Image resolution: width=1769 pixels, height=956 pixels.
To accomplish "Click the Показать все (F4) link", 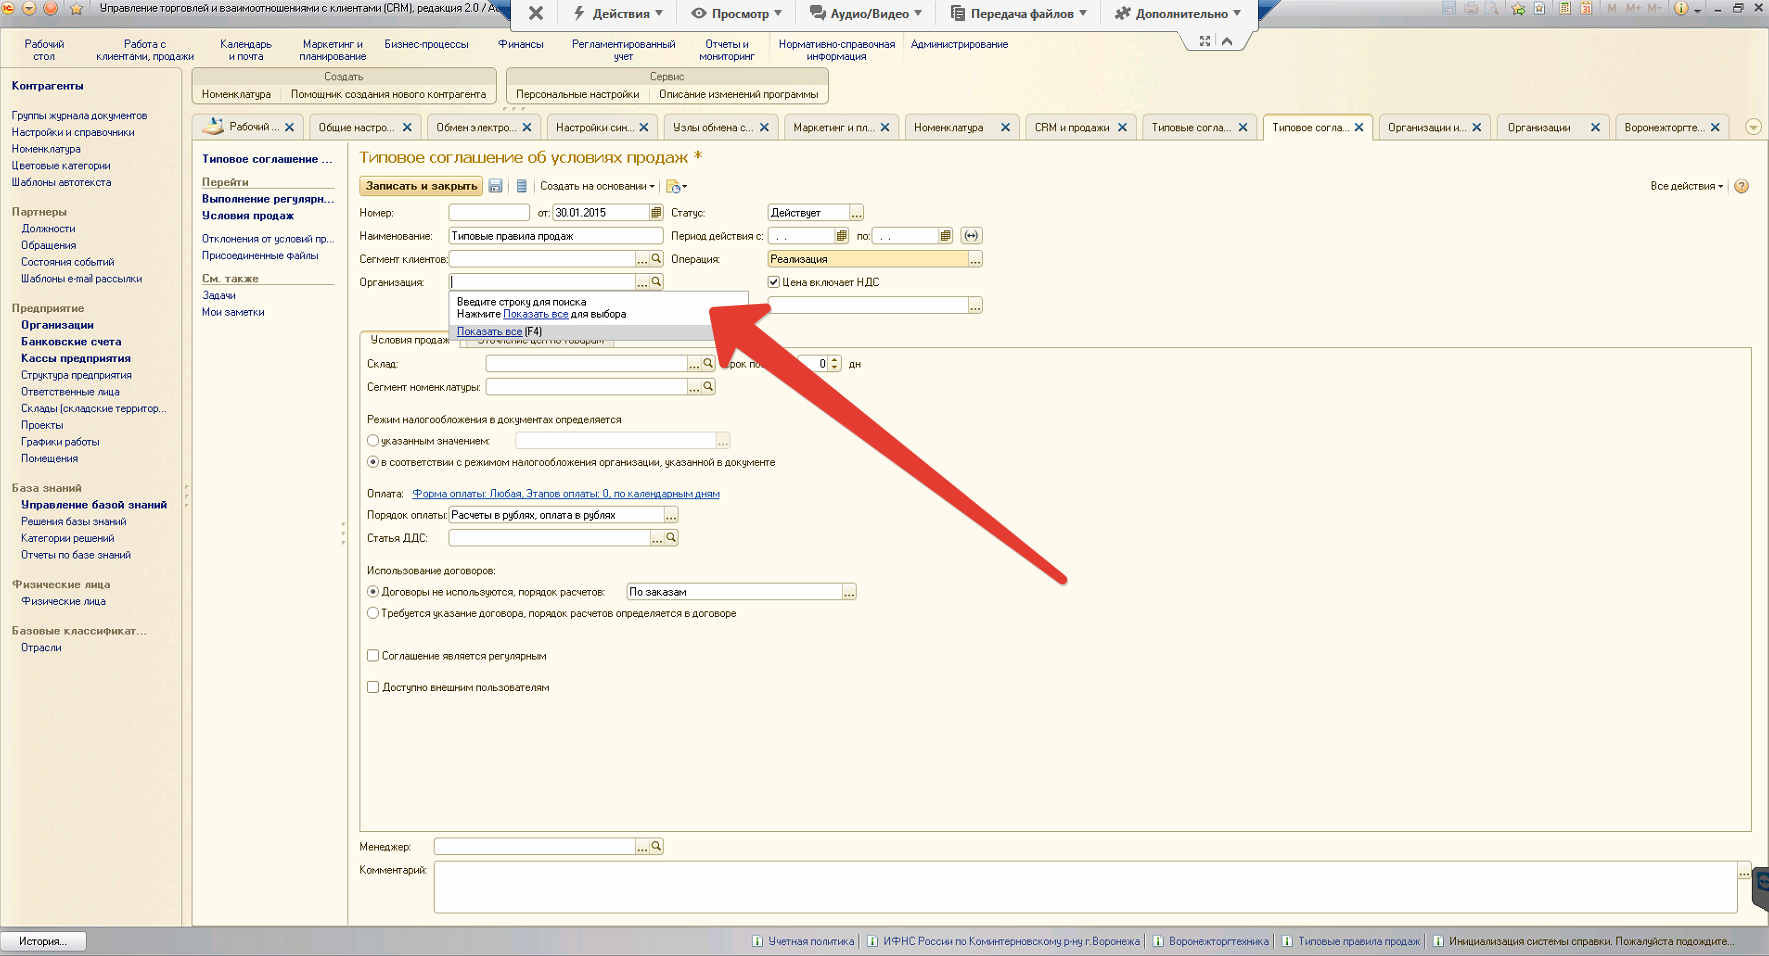I will 489,332.
